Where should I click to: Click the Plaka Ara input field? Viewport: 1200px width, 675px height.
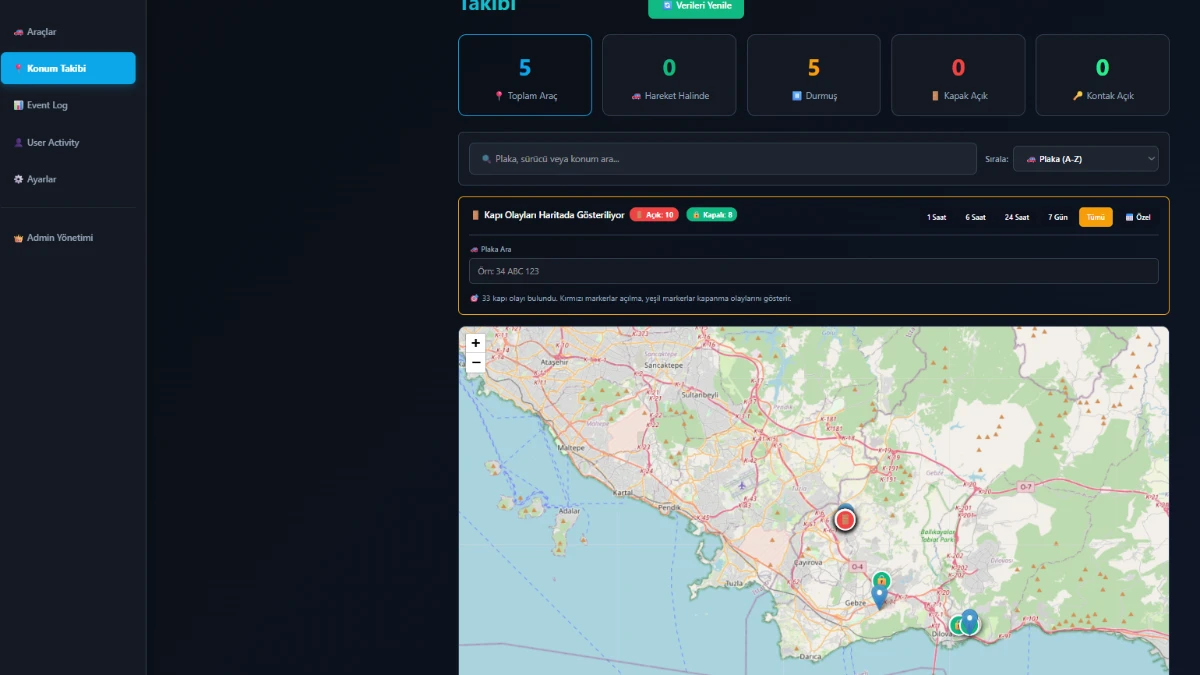[813, 271]
